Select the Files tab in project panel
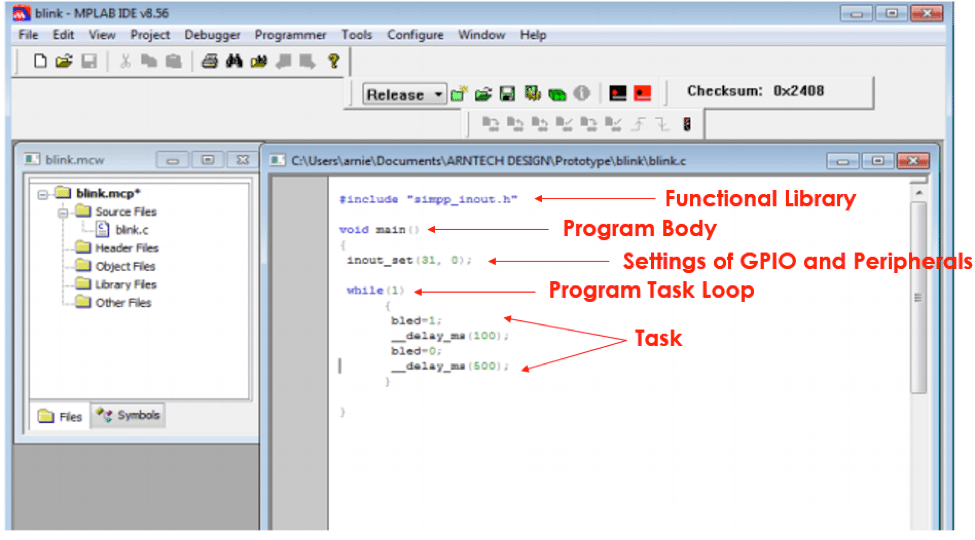This screenshot has width=975, height=540. pyautogui.click(x=60, y=416)
